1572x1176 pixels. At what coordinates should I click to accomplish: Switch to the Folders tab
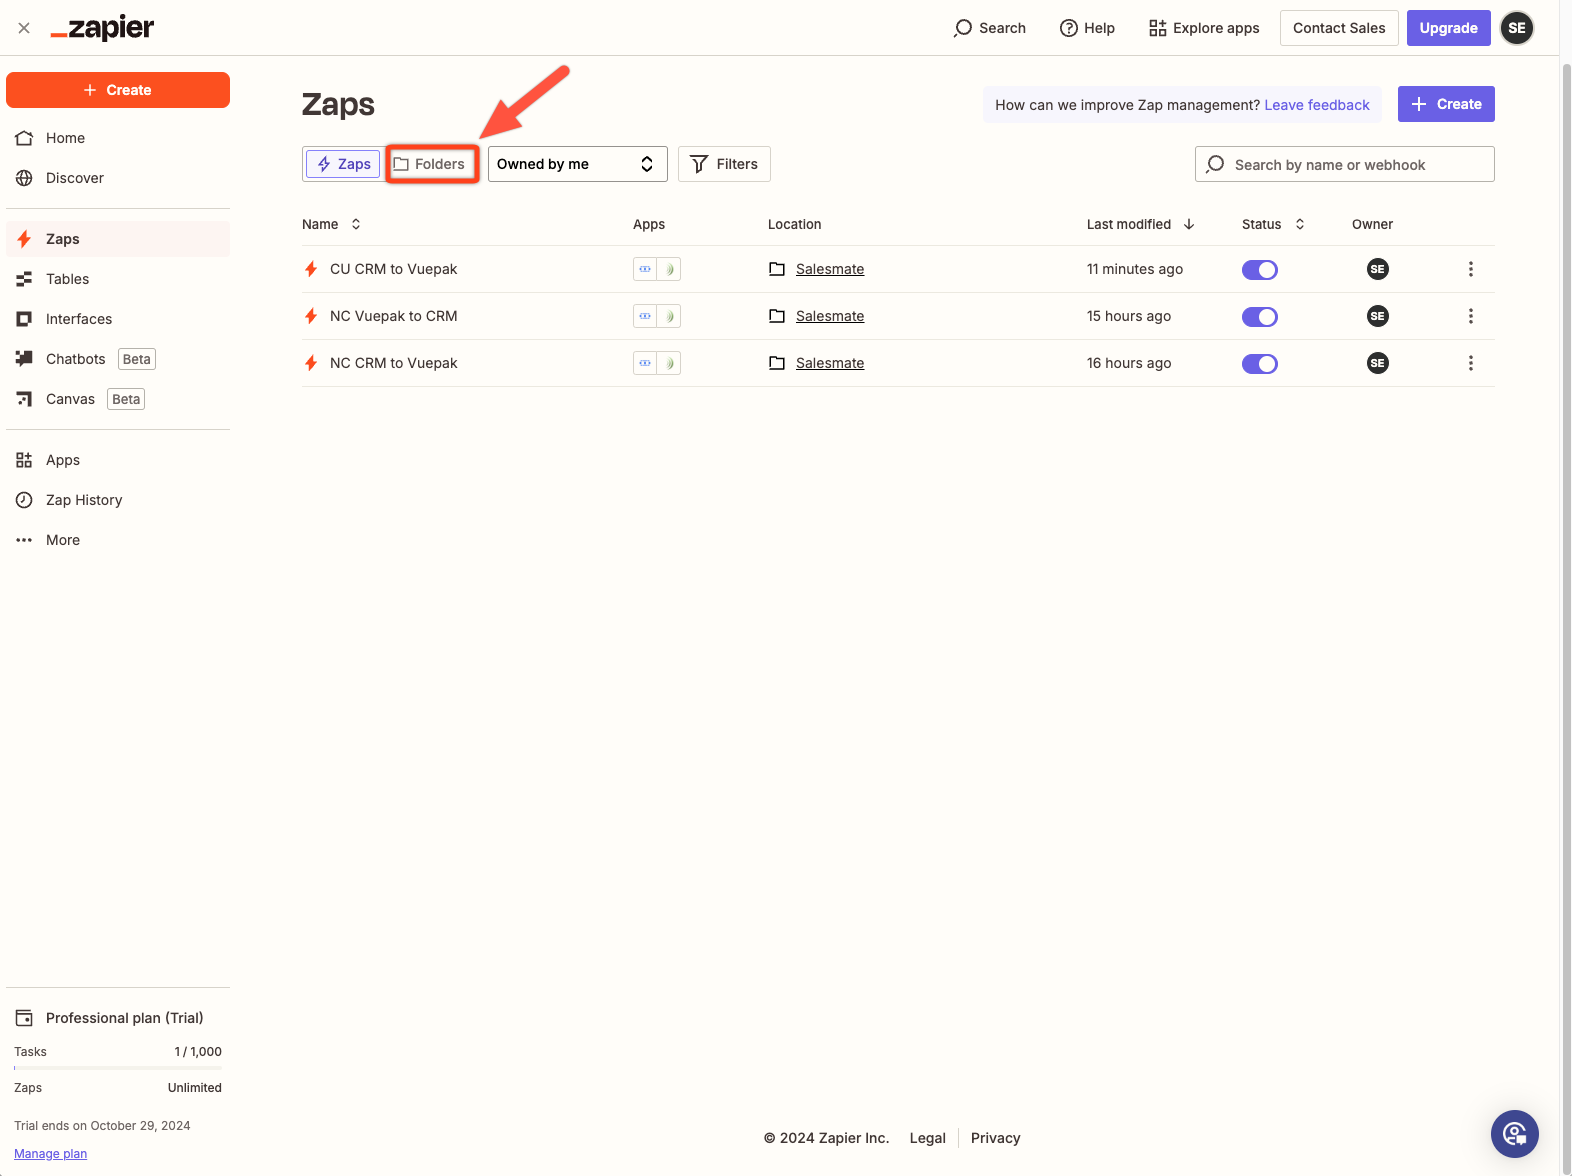(x=430, y=164)
